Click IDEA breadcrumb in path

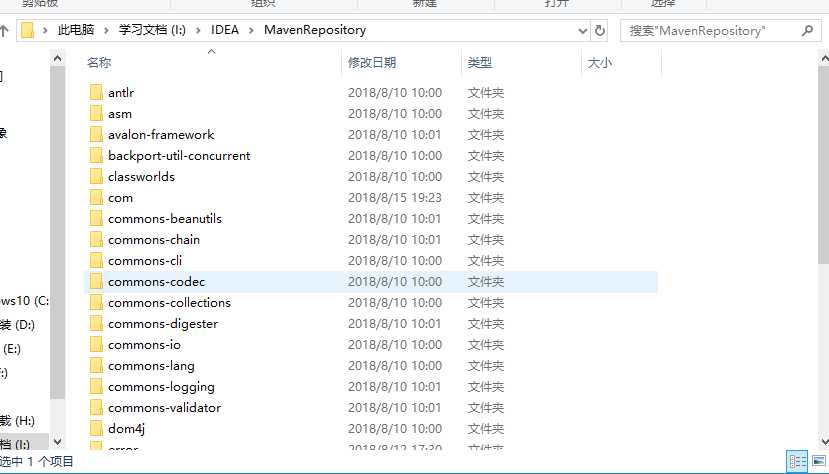[225, 30]
